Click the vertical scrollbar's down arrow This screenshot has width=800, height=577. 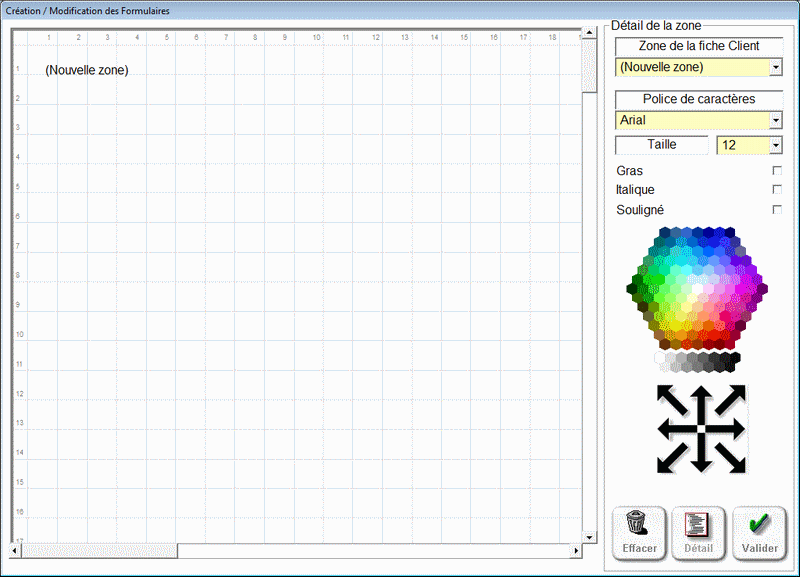[589, 537]
